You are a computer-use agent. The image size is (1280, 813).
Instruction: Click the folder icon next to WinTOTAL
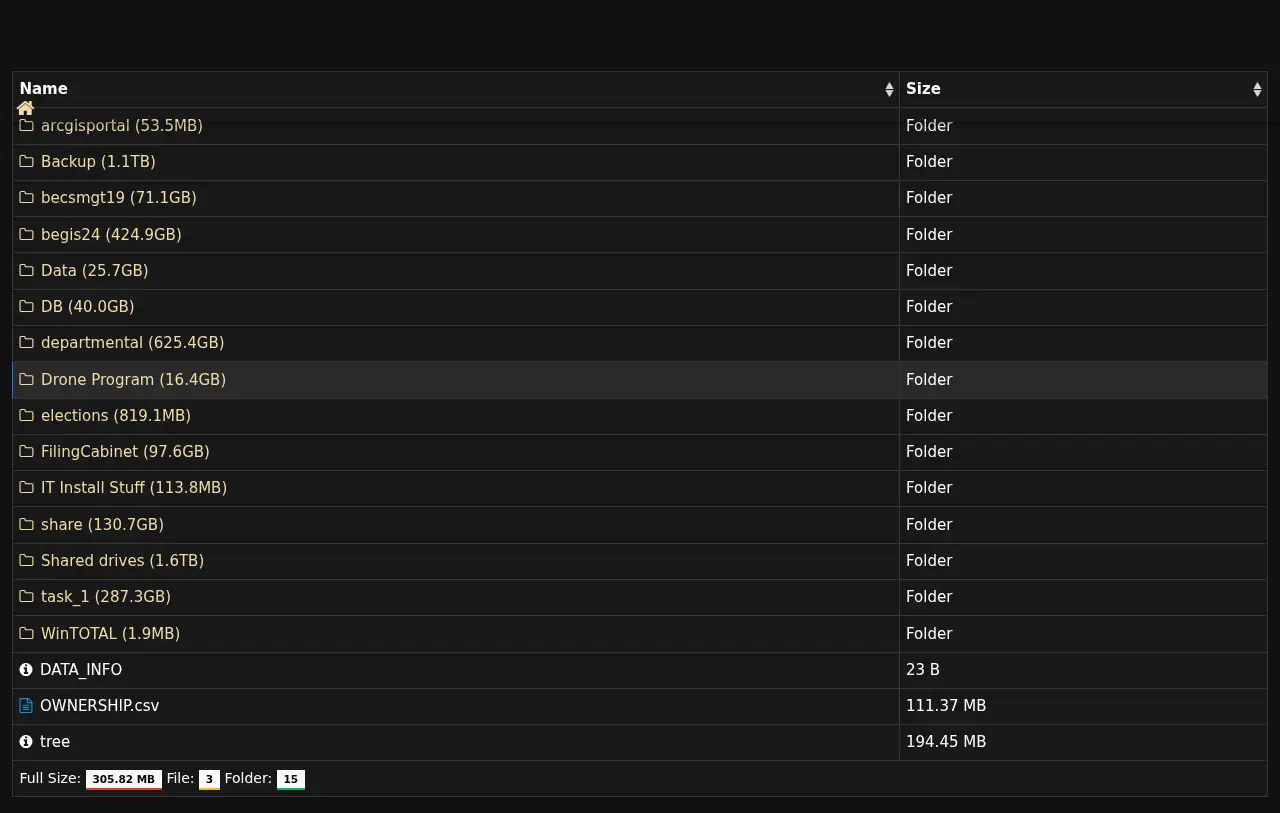tap(27, 634)
